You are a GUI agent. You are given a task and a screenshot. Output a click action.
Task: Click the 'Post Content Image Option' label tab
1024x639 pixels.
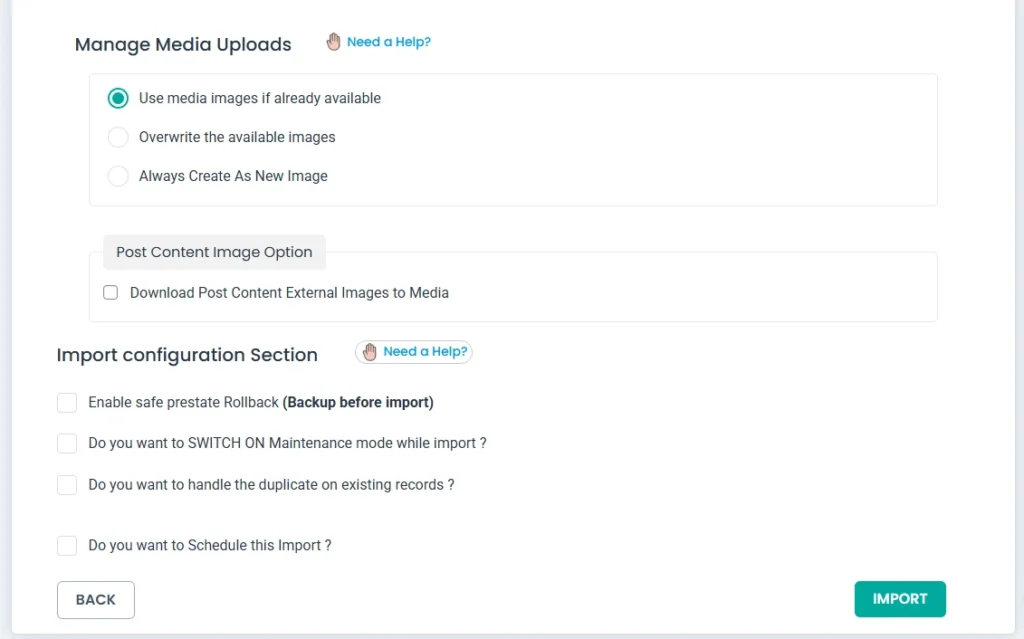pyautogui.click(x=214, y=252)
